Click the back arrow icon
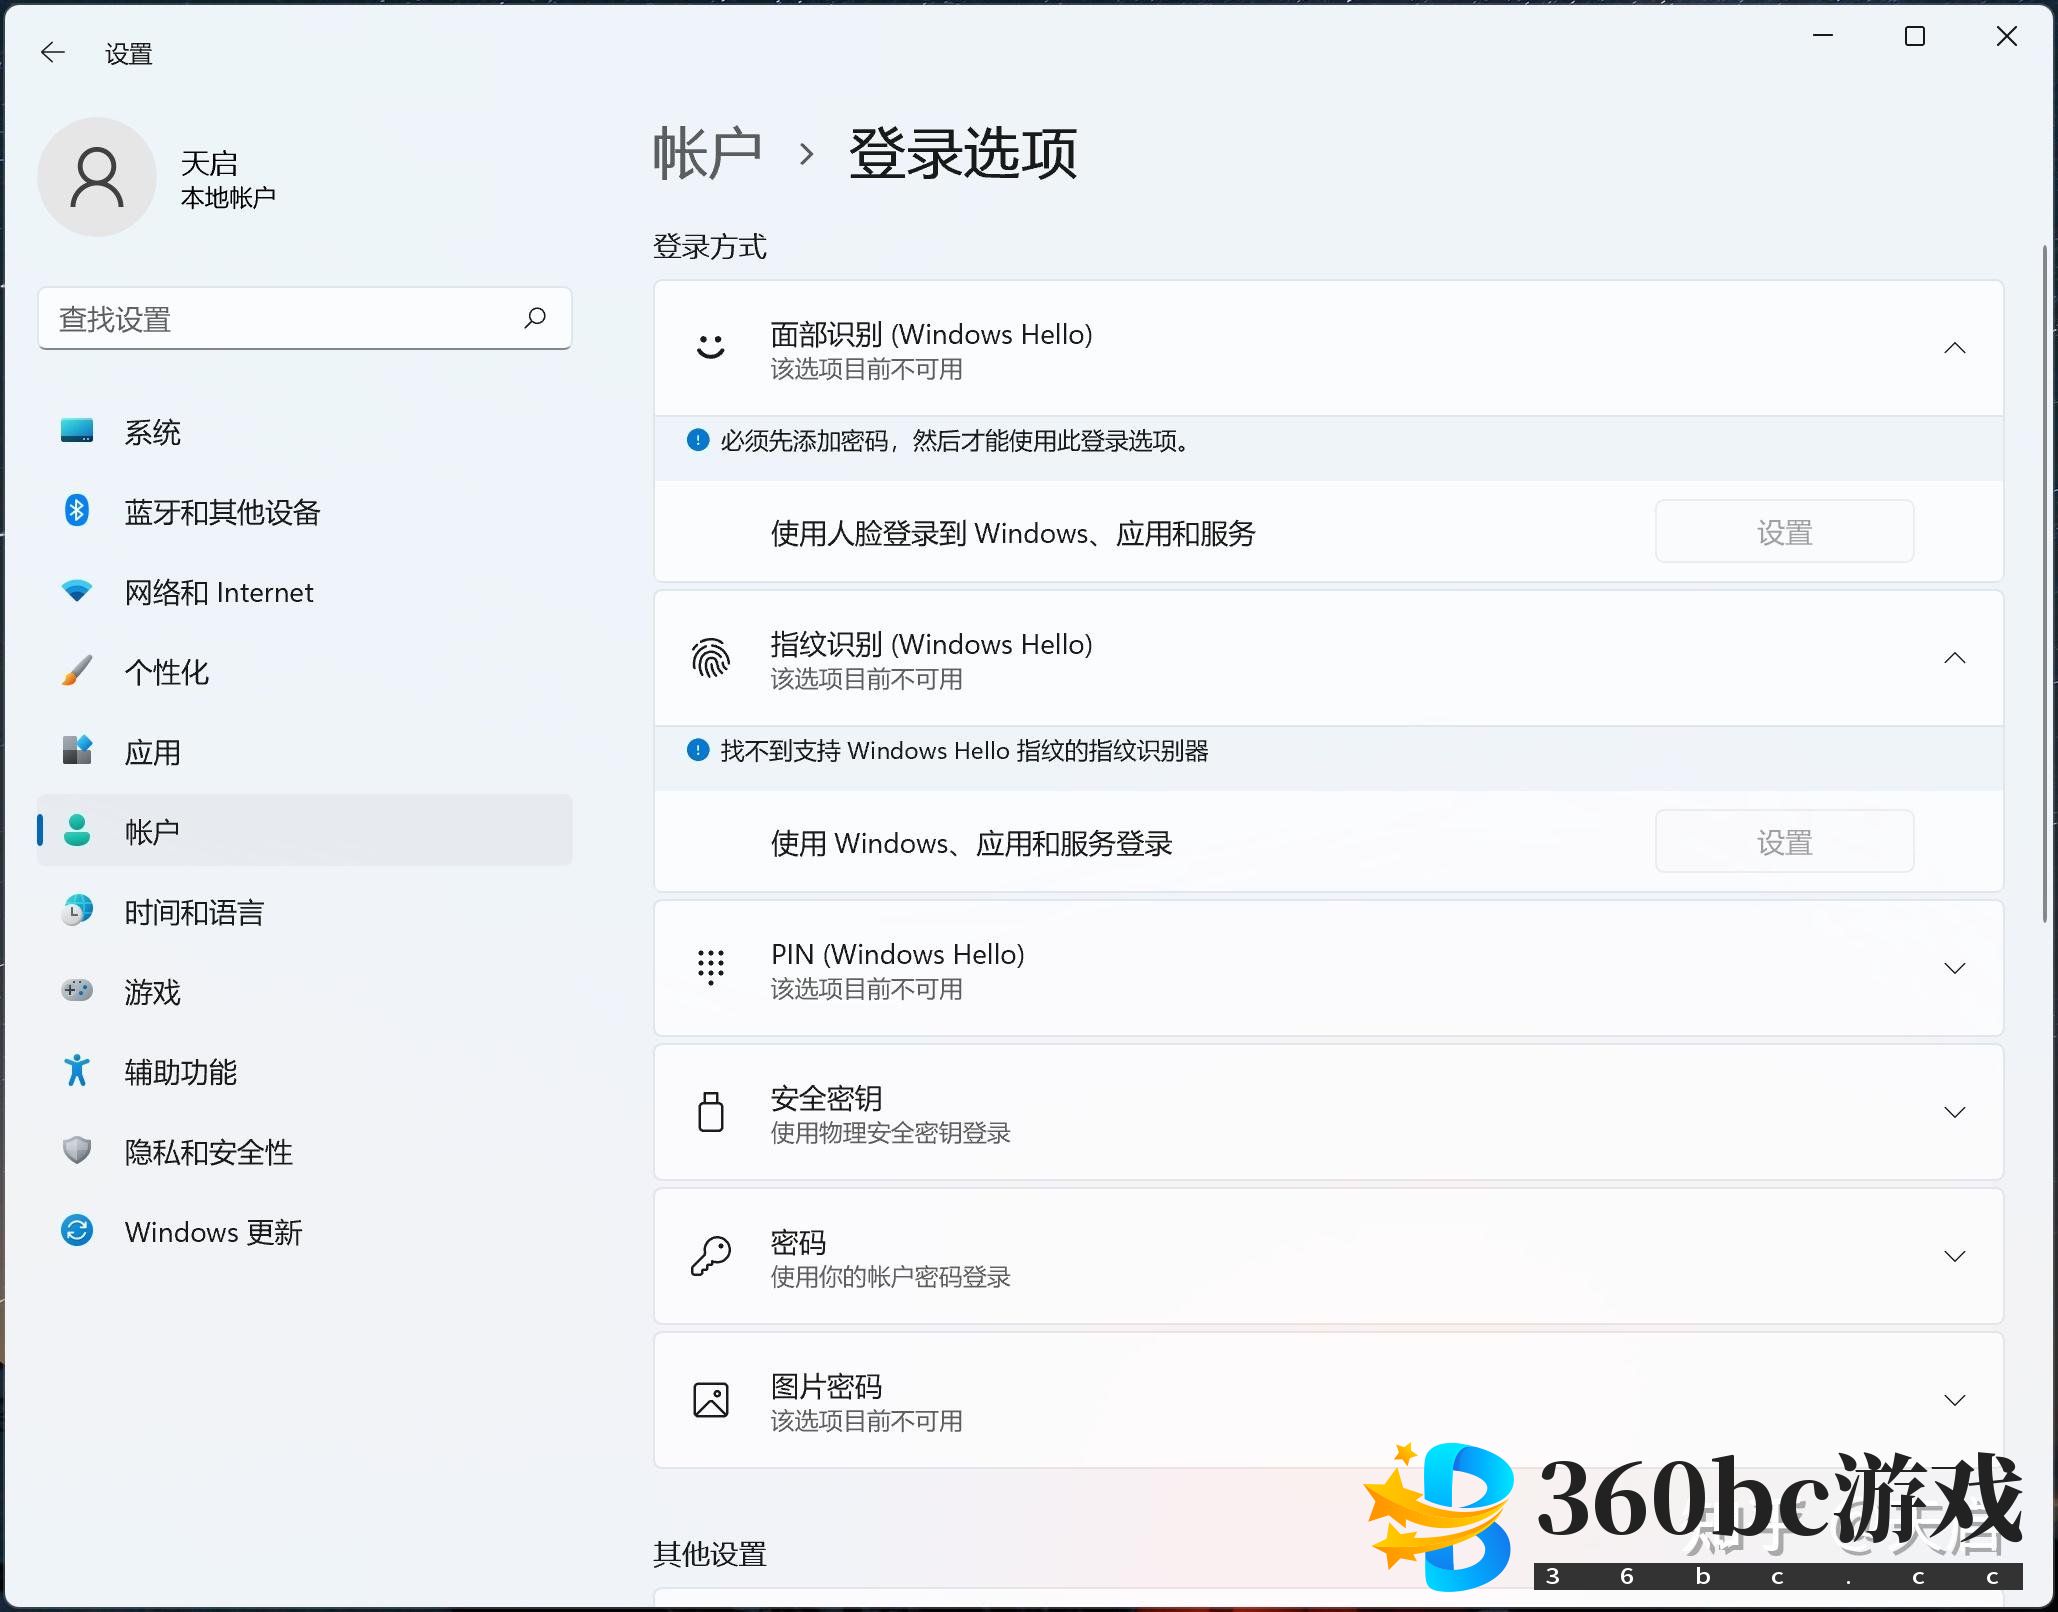Image resolution: width=2058 pixels, height=1612 pixels. coord(52,53)
